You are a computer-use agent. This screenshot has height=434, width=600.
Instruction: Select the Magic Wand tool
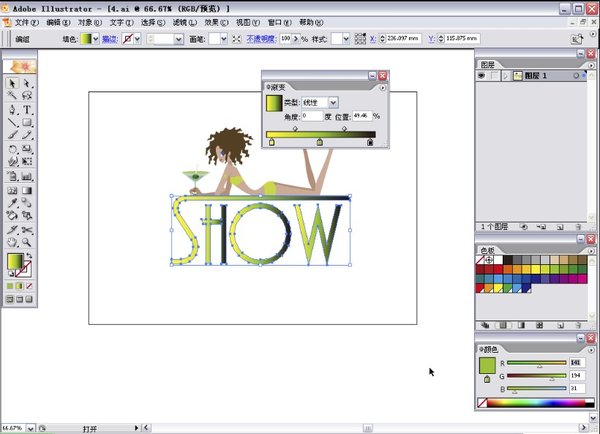(x=12, y=95)
